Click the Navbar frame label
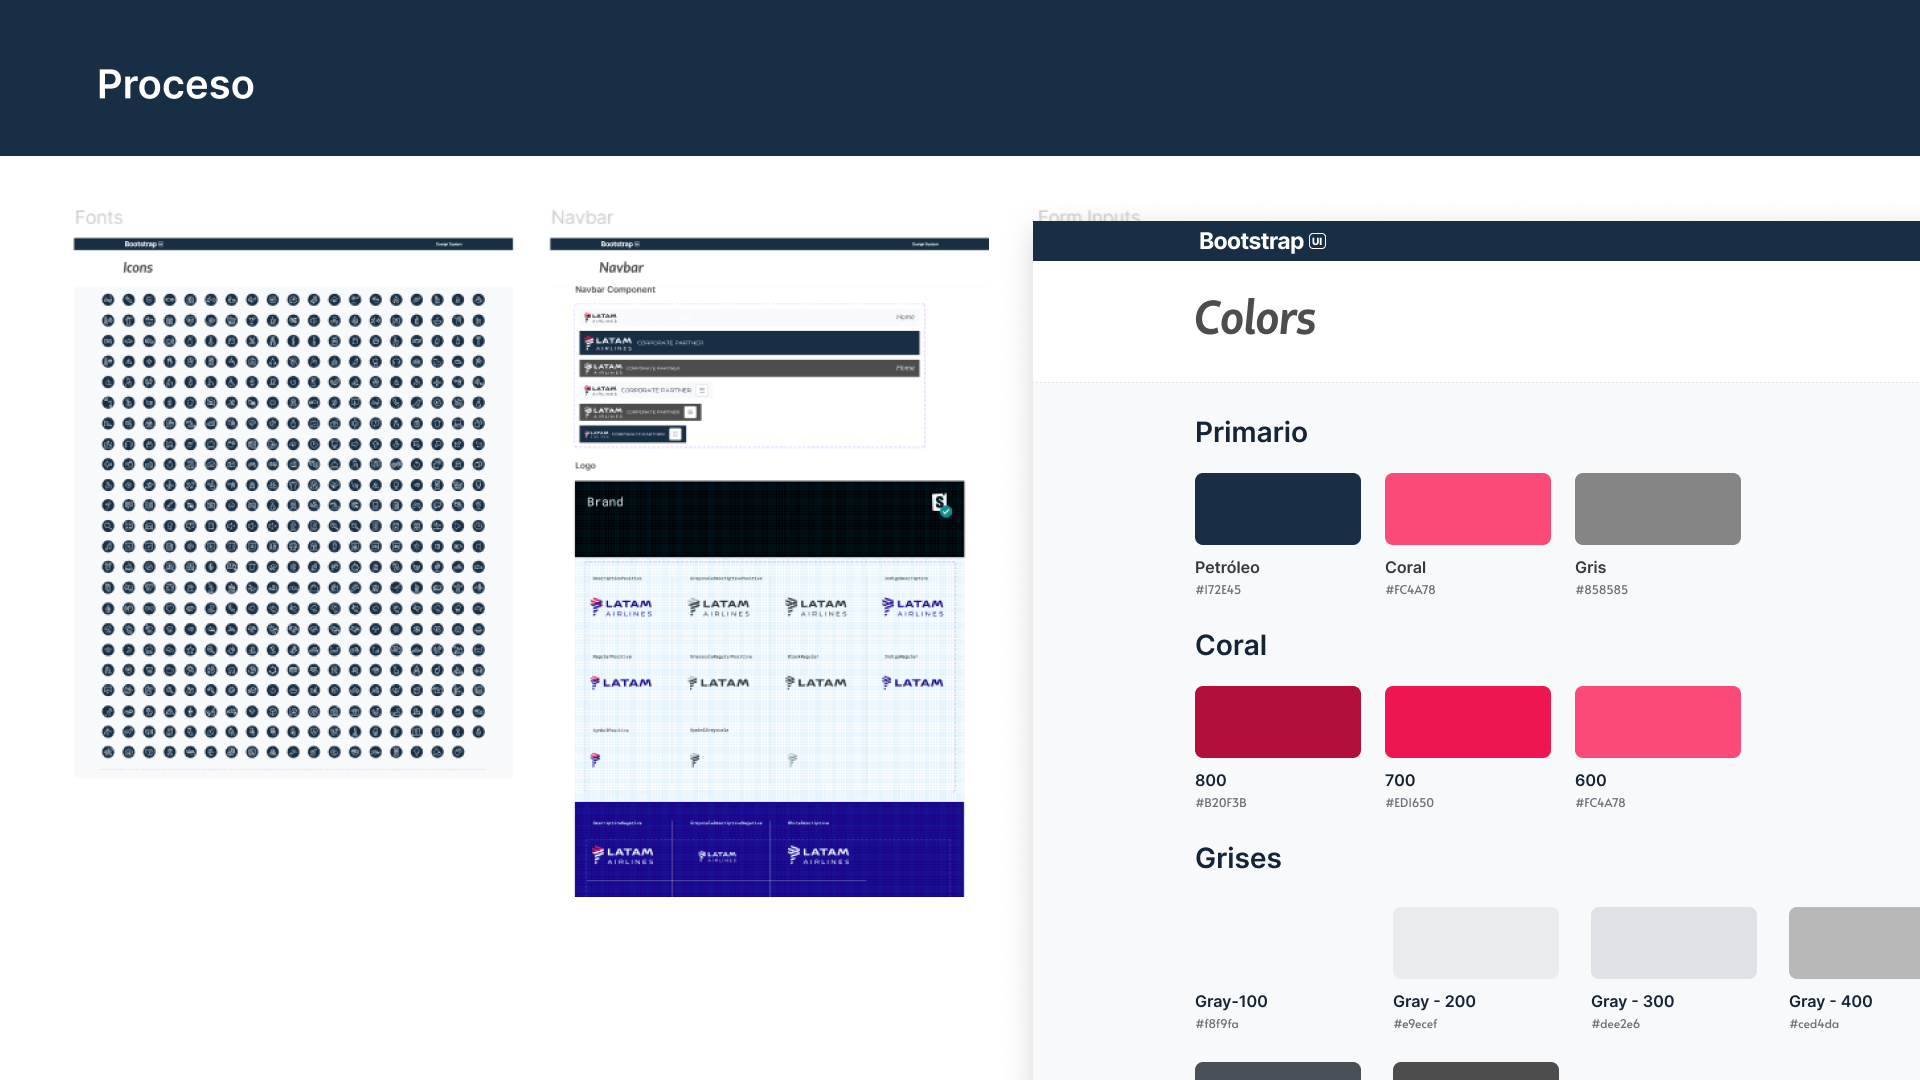Viewport: 1920px width, 1080px height. pyautogui.click(x=581, y=217)
